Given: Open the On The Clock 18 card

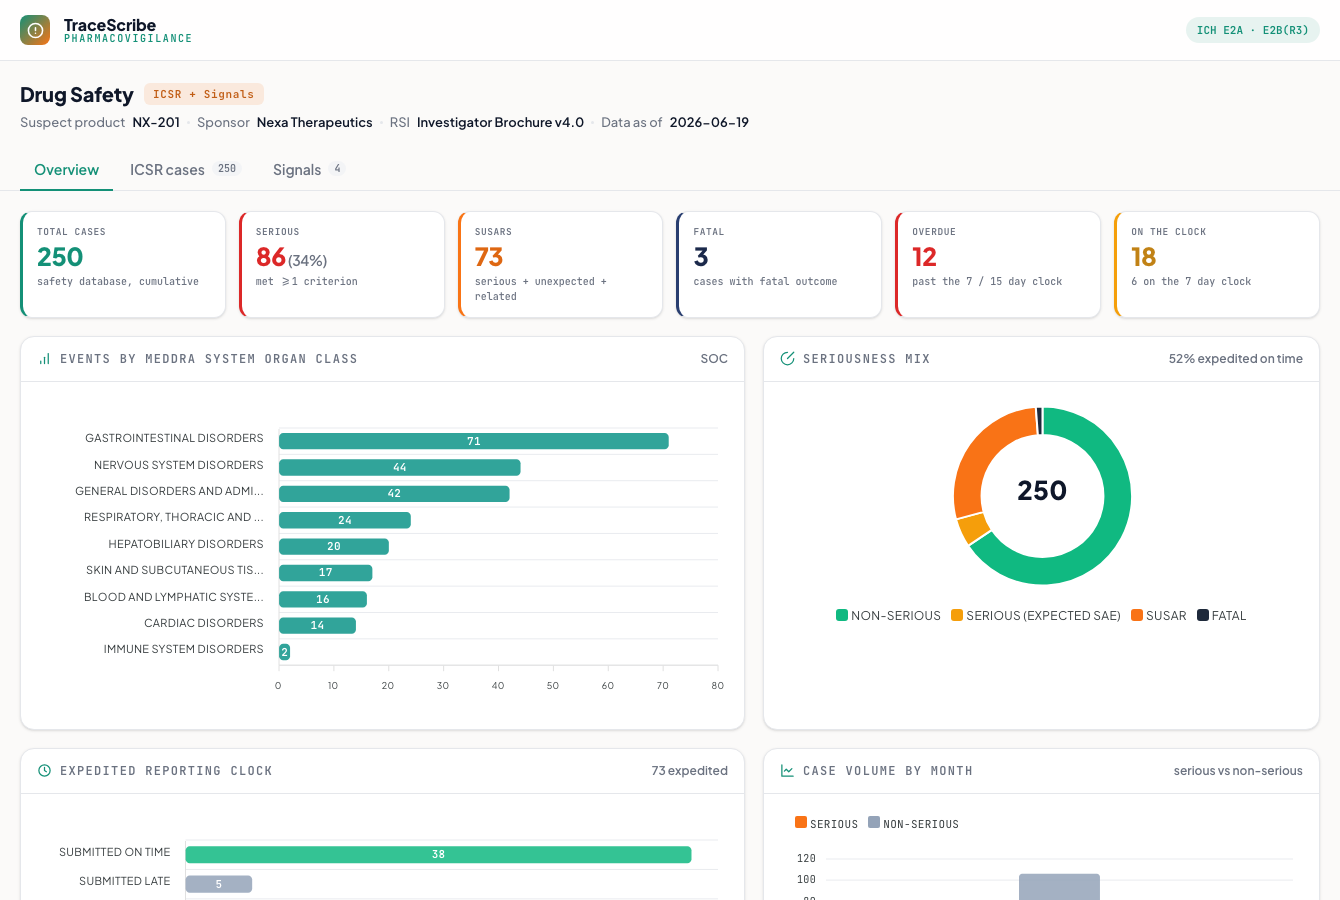Looking at the screenshot, I should [x=1217, y=265].
